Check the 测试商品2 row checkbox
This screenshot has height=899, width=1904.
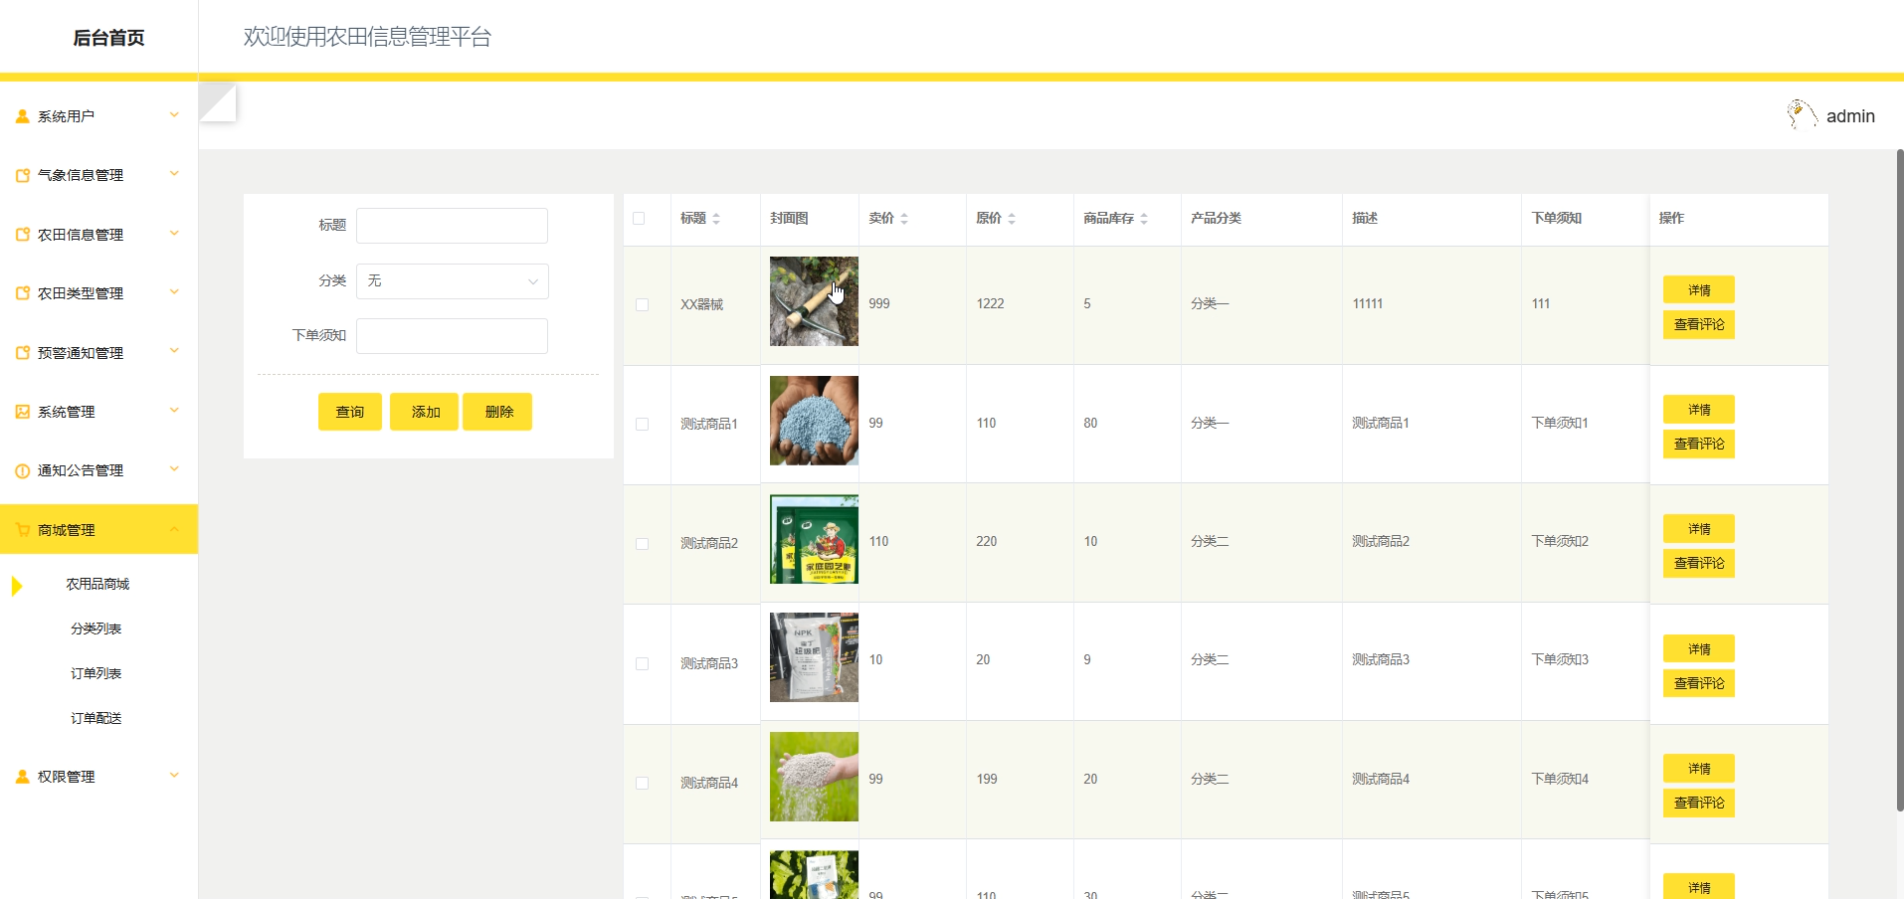pos(642,543)
